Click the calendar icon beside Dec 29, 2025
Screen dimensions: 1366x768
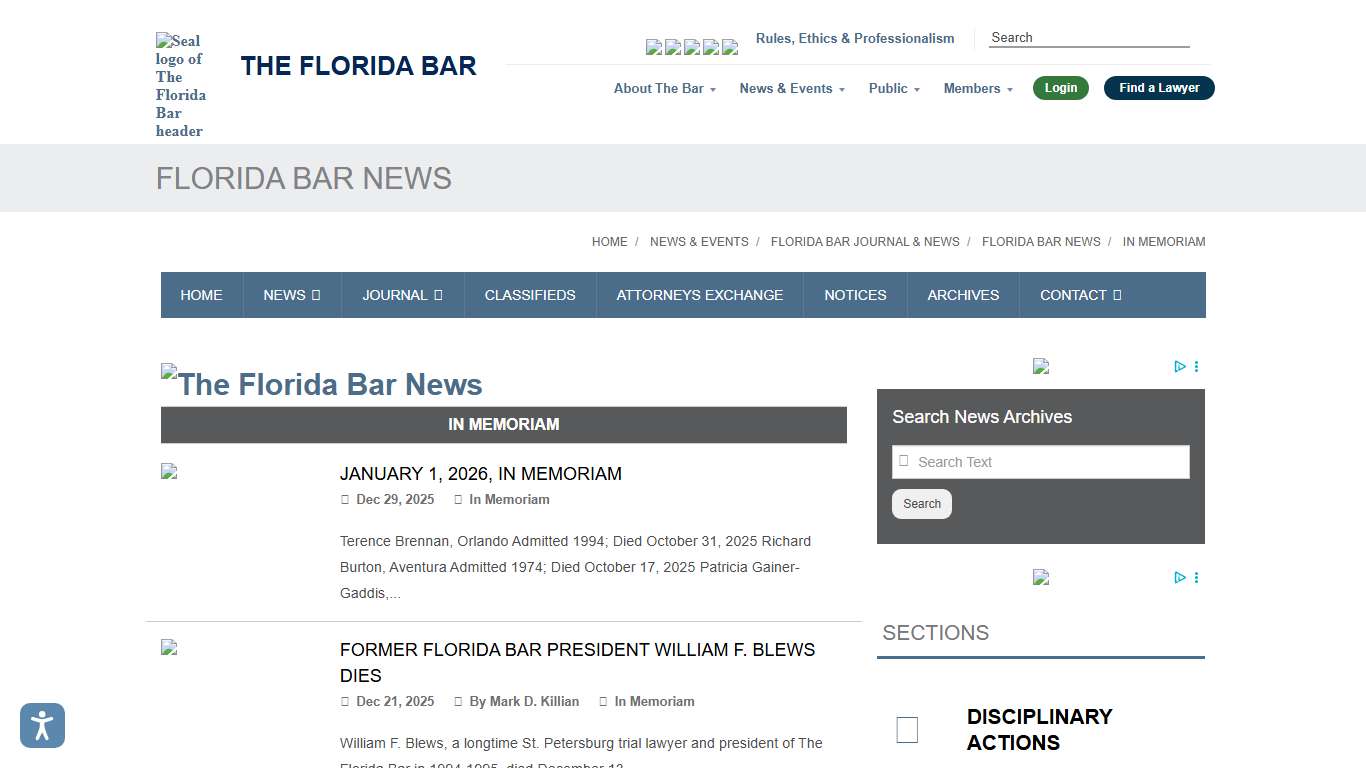click(345, 499)
